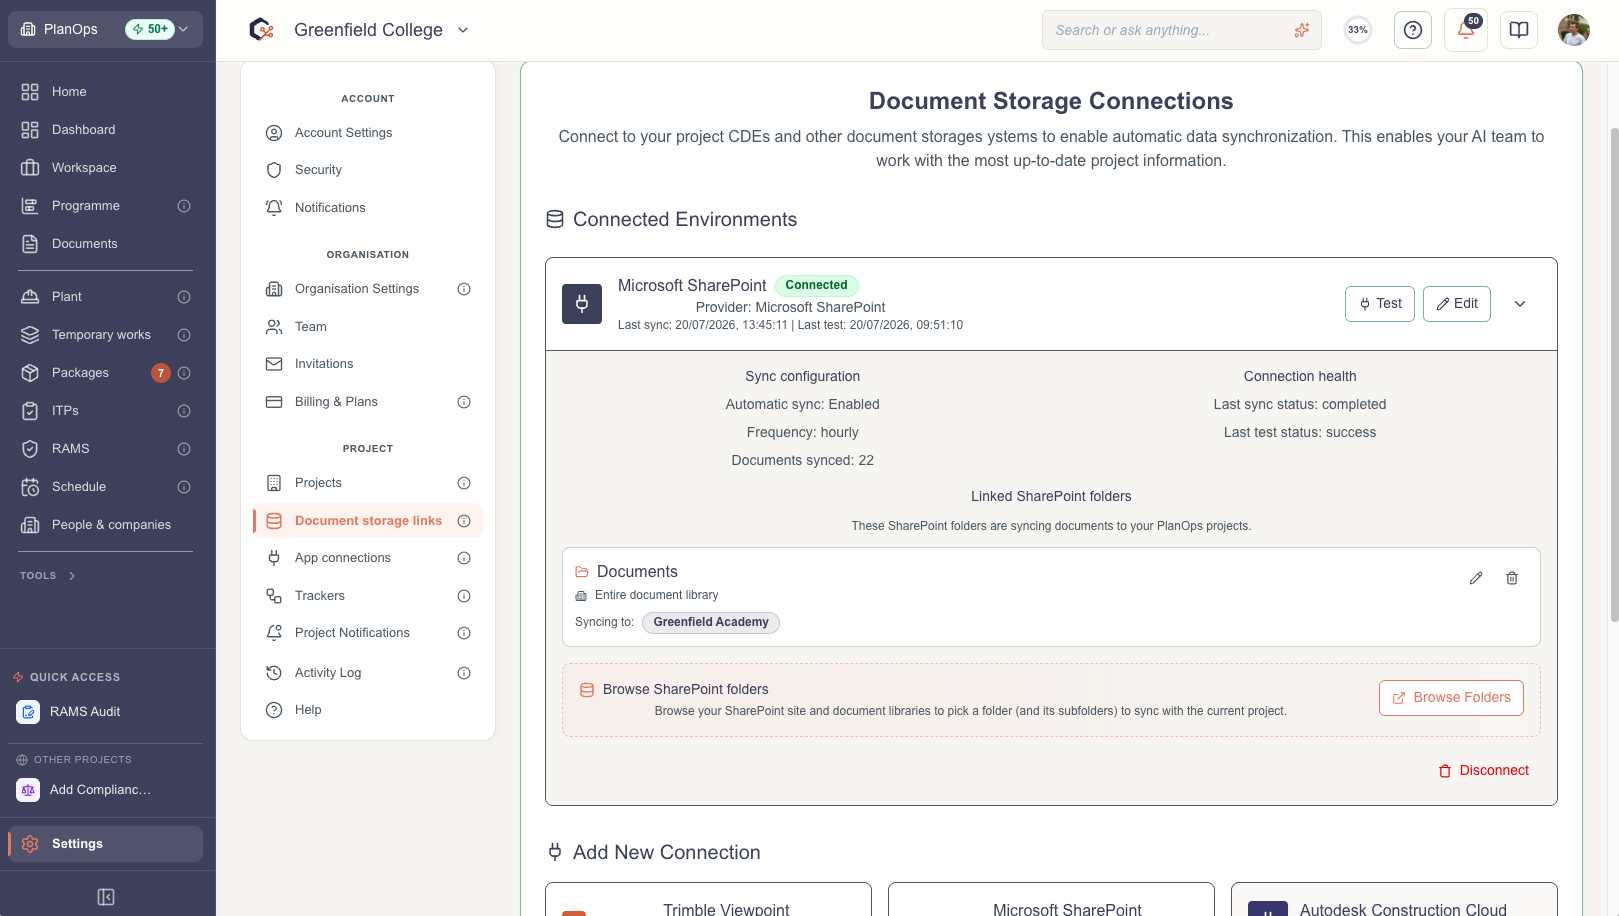Open Organisation Settings
This screenshot has height=916, width=1619.
point(368,289)
